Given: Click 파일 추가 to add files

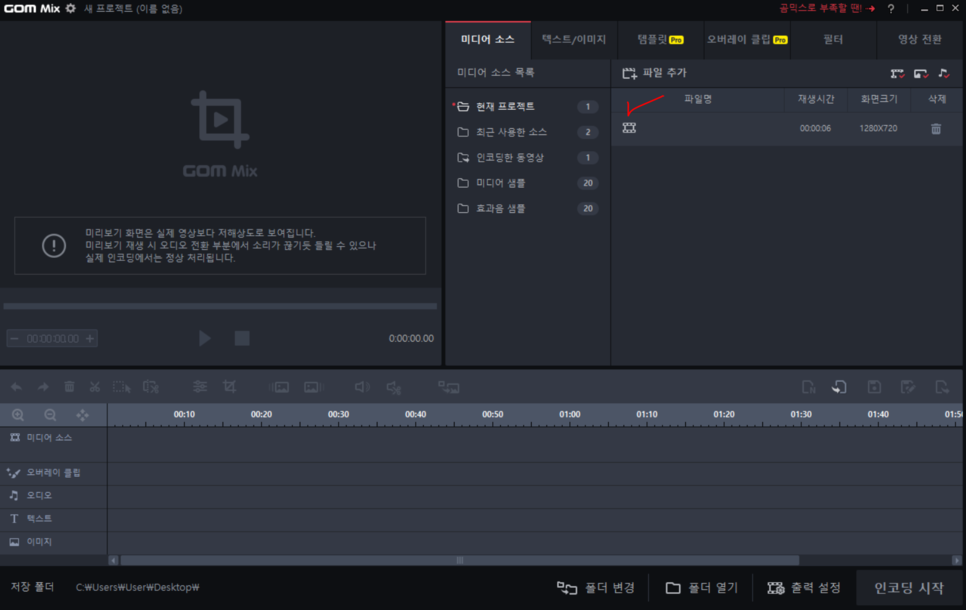Looking at the screenshot, I should pos(654,73).
